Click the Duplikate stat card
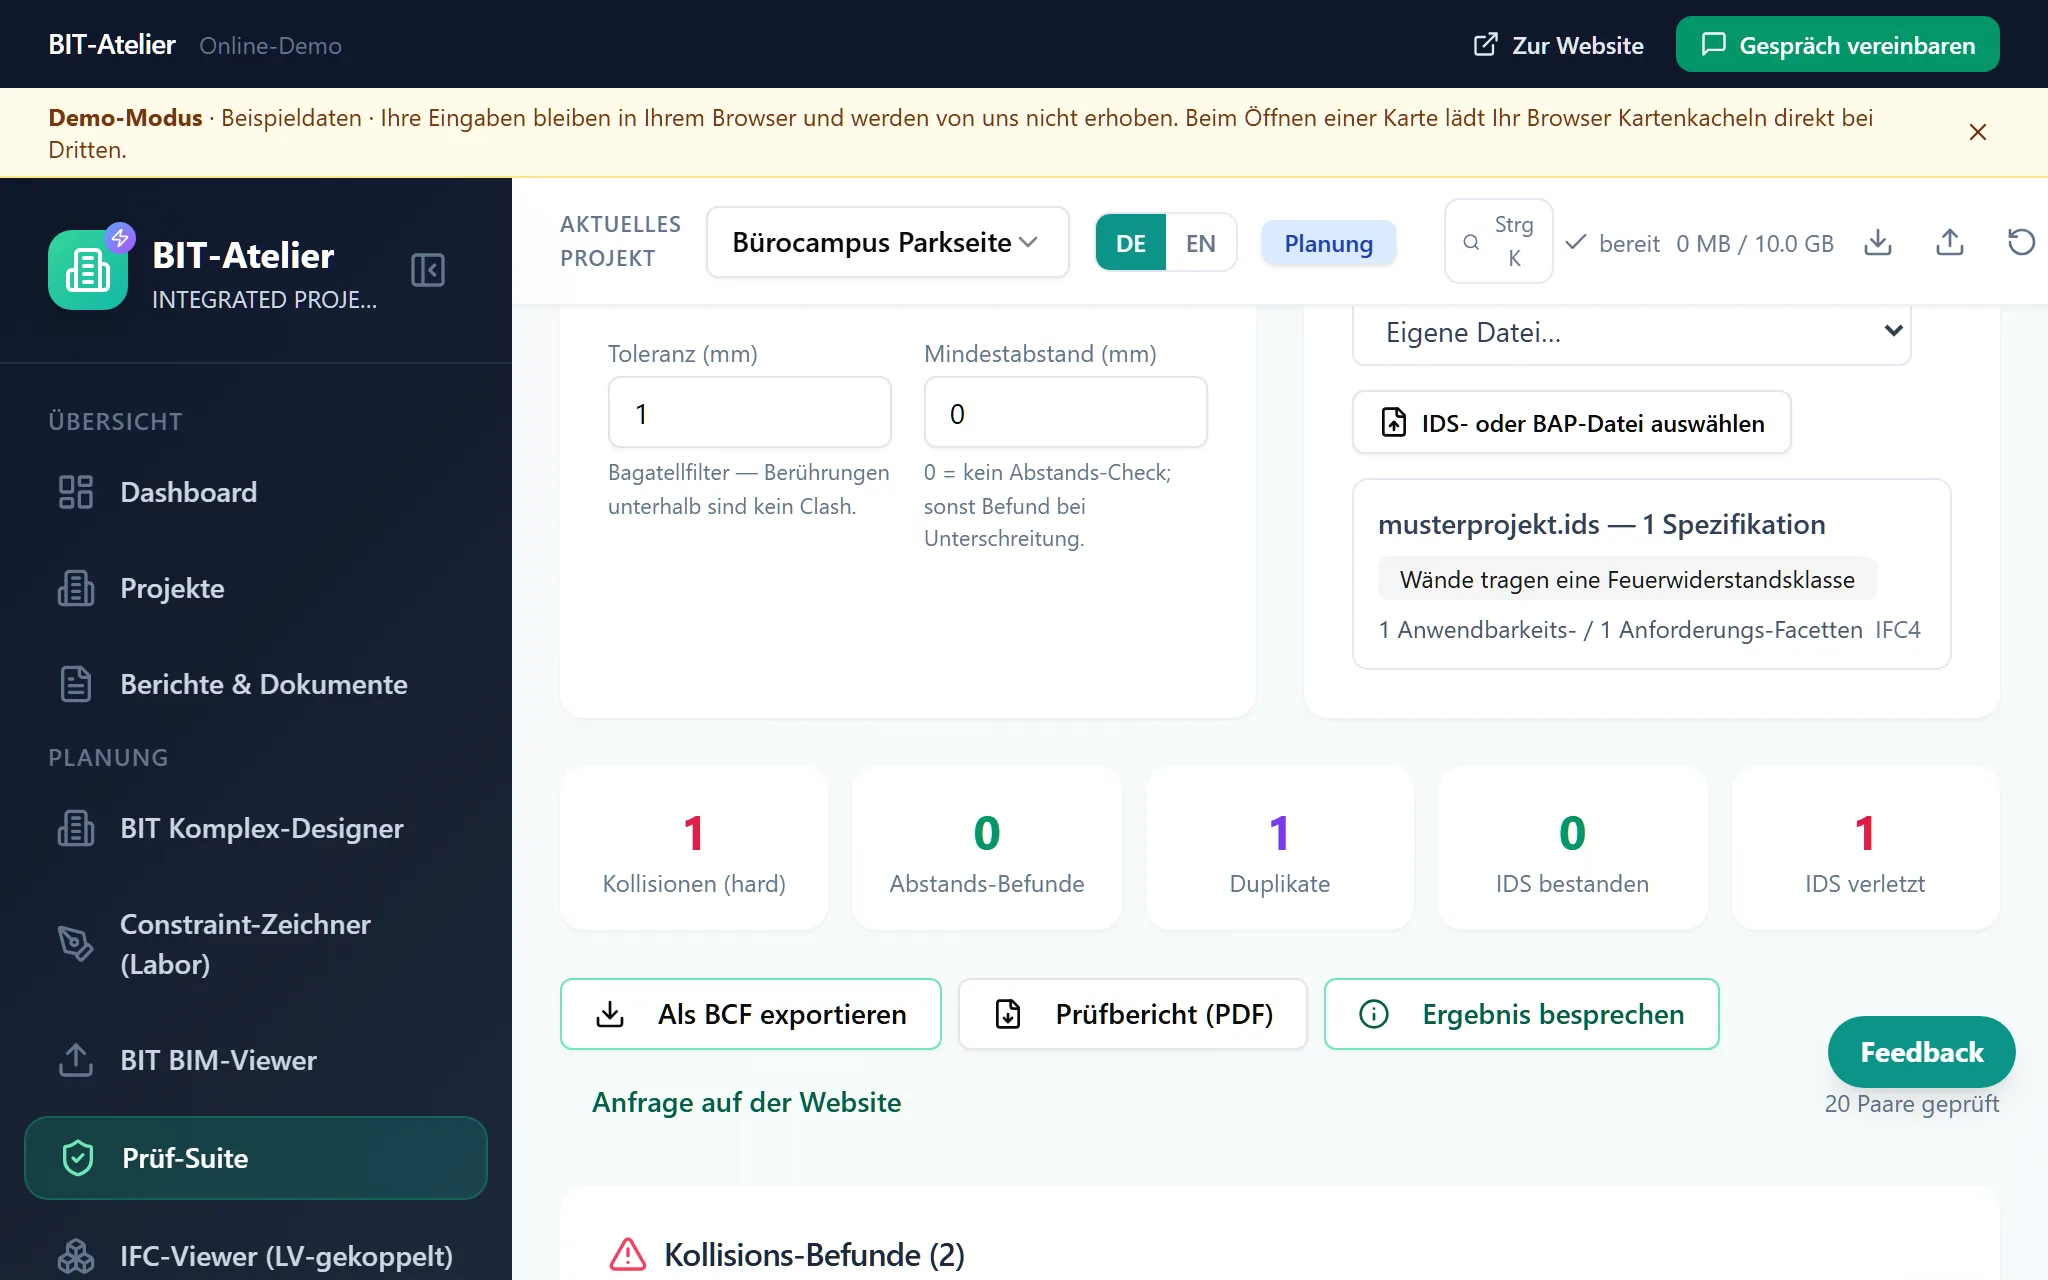 coord(1280,848)
